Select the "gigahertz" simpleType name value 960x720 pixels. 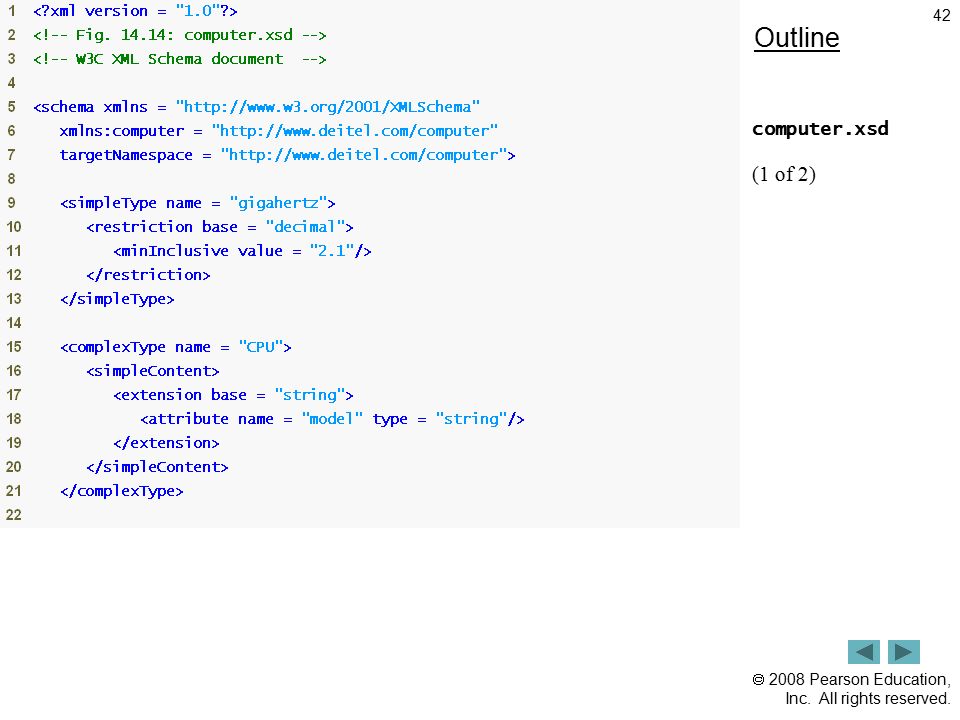click(x=278, y=203)
